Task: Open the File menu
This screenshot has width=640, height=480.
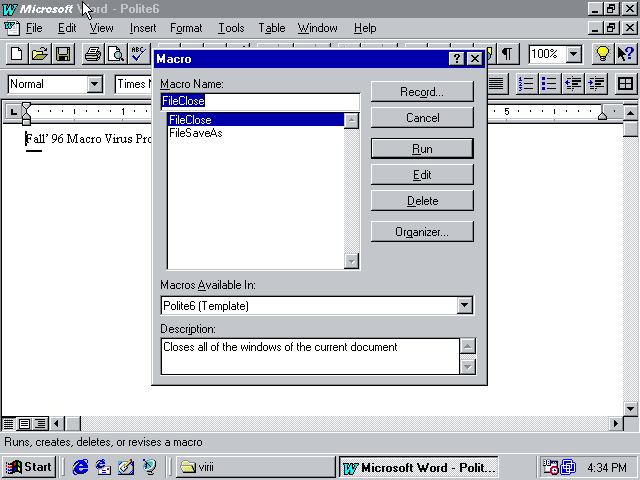Action: pyautogui.click(x=34, y=28)
